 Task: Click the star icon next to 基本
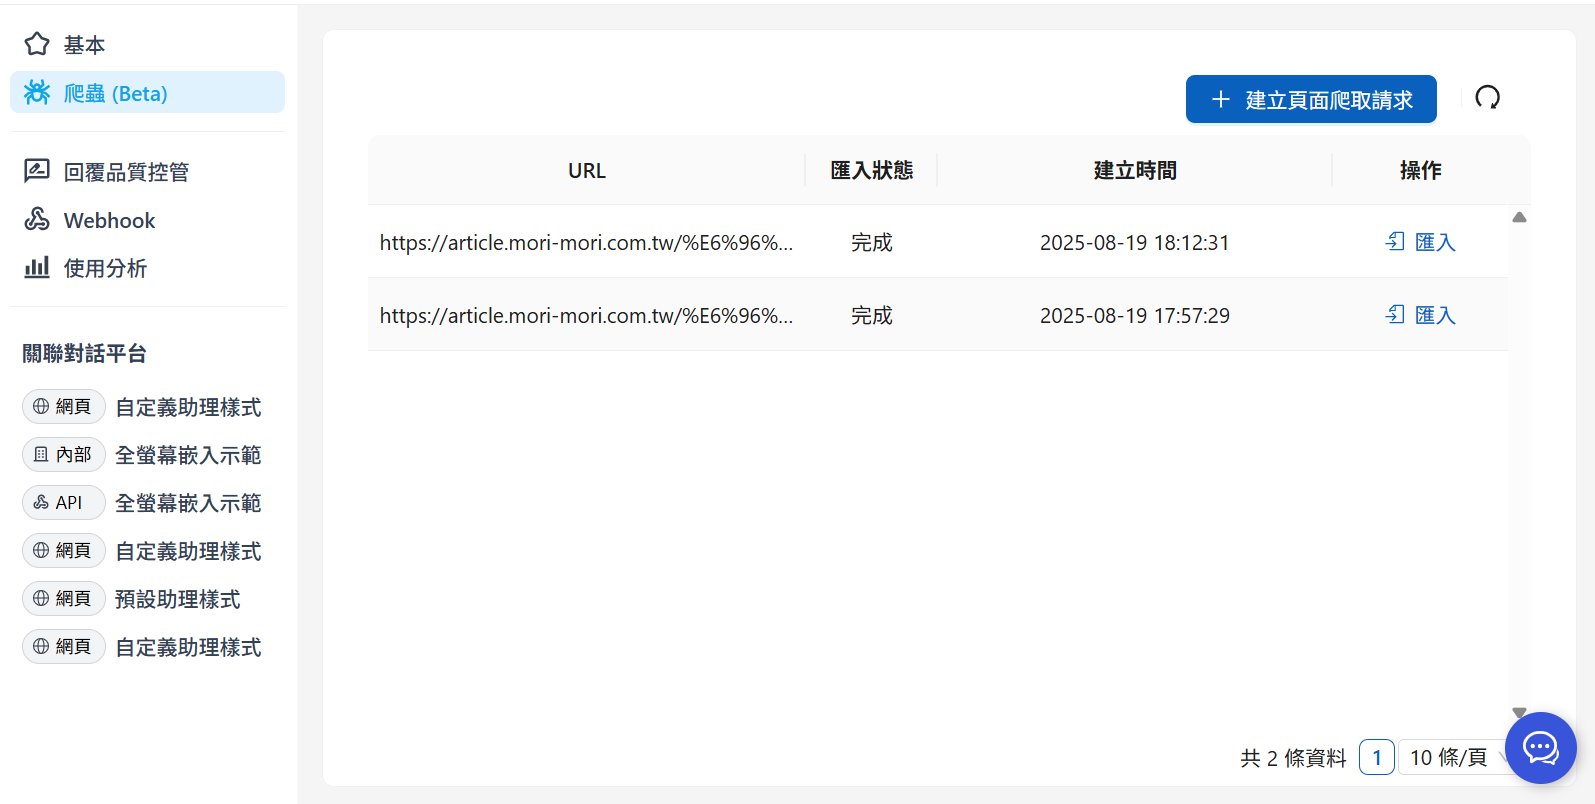(x=37, y=44)
